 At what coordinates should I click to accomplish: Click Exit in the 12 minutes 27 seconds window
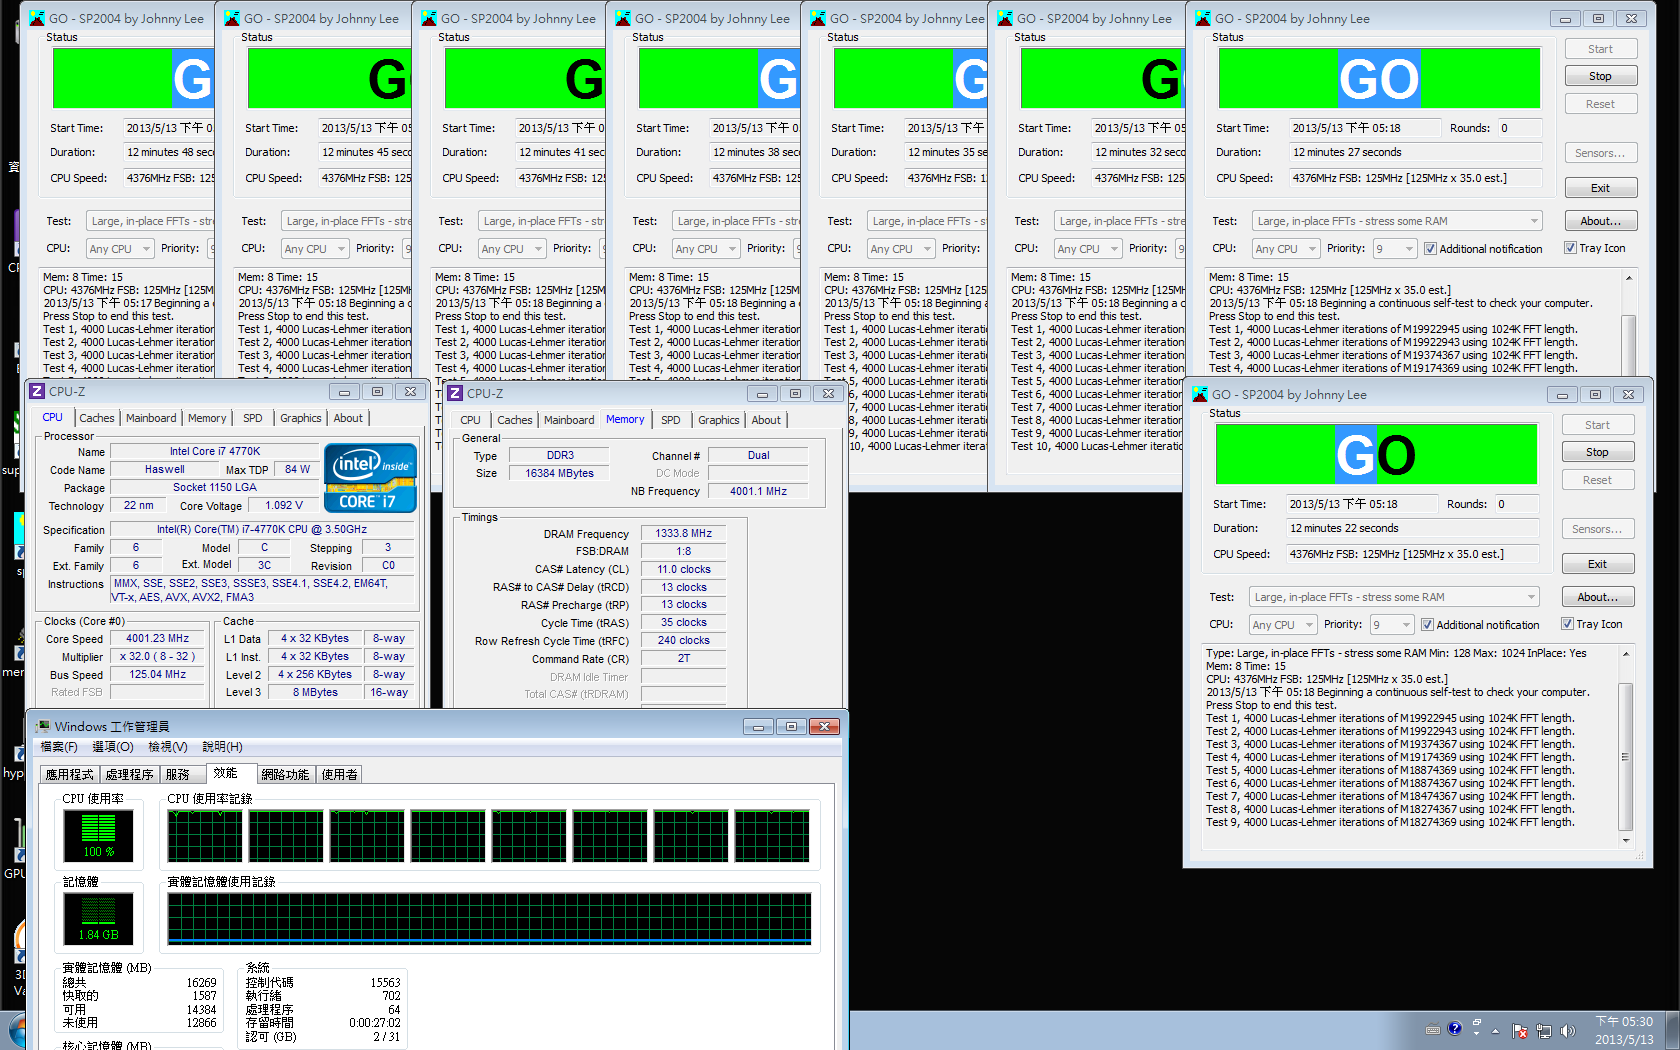pos(1600,188)
